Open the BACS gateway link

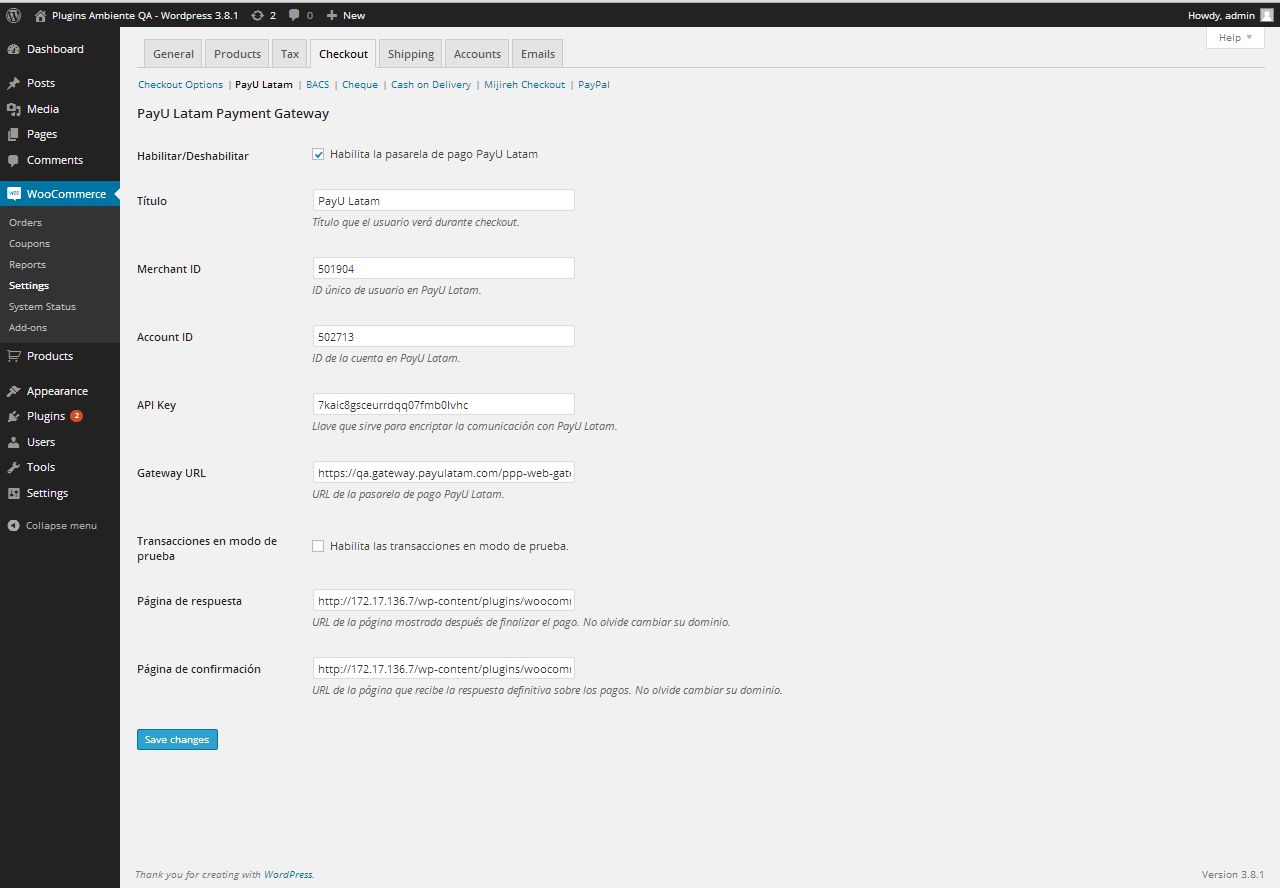317,85
